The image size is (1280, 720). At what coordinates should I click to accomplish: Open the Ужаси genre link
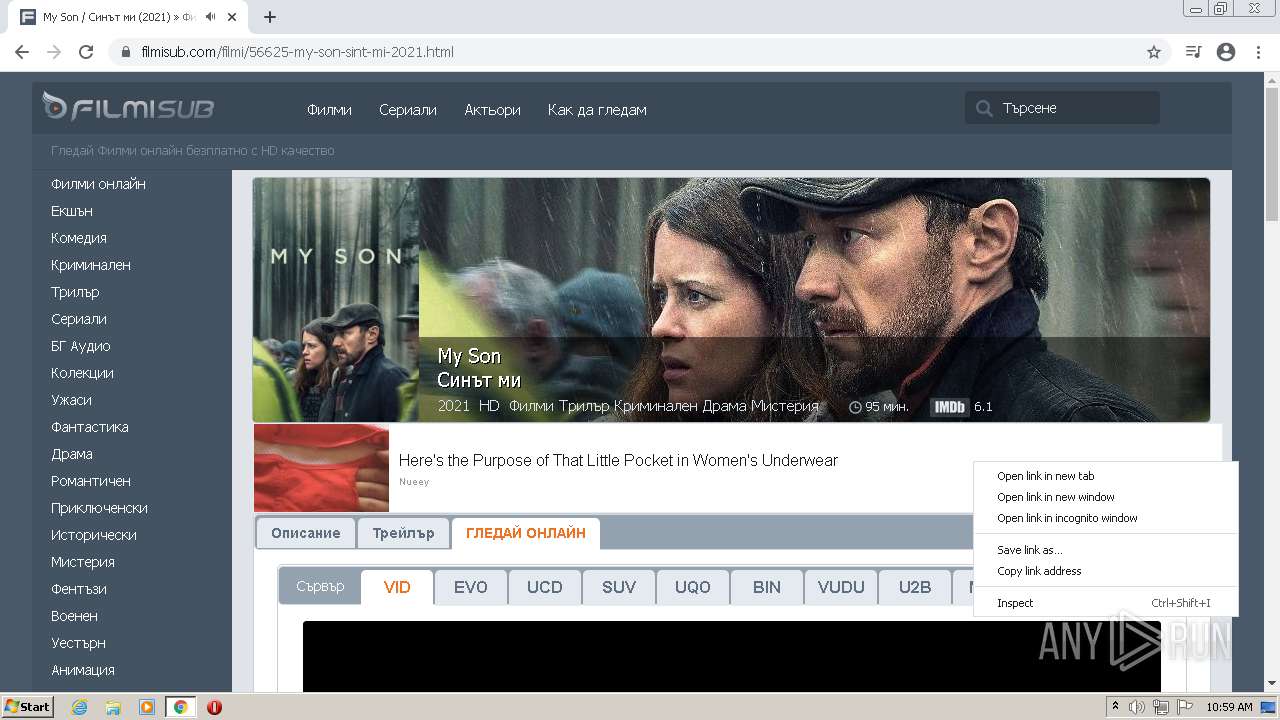[x=71, y=400]
